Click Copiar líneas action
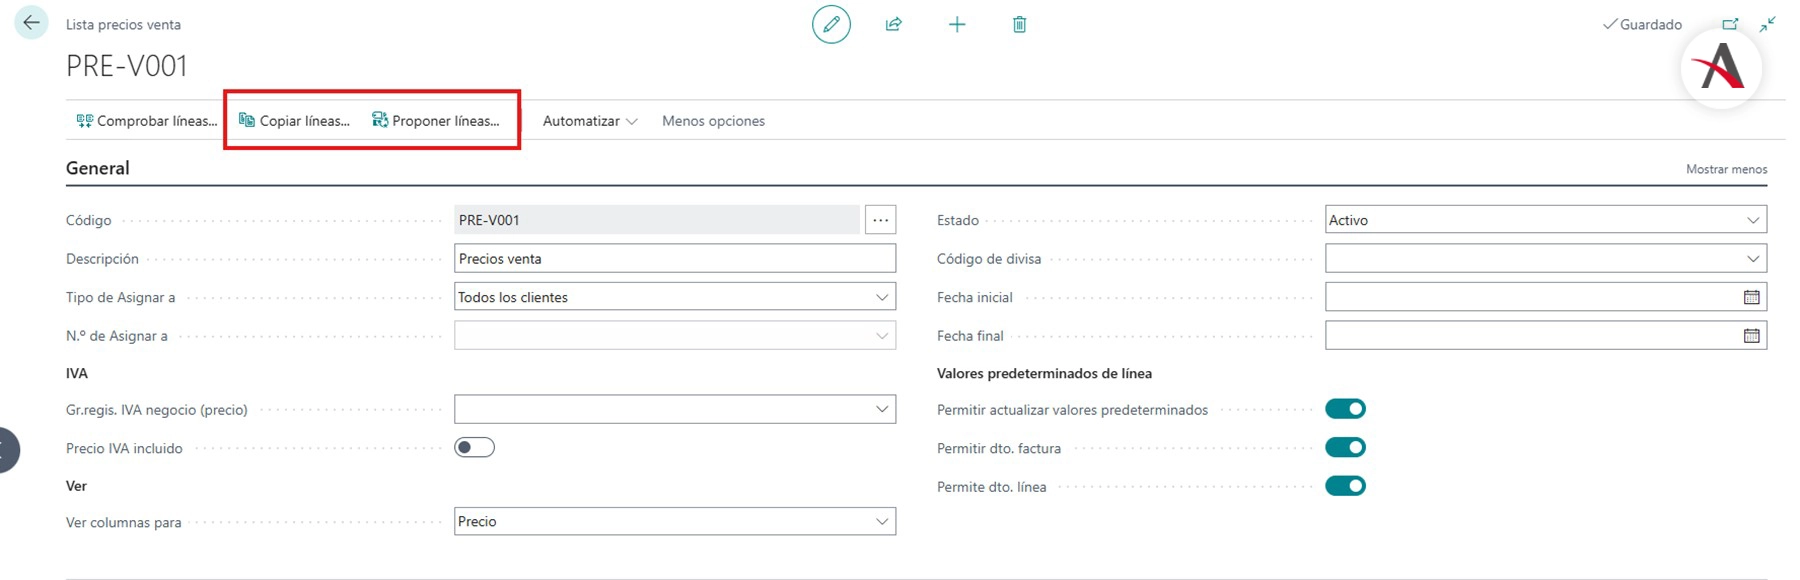Viewport: 1800px width, 580px height. [294, 121]
